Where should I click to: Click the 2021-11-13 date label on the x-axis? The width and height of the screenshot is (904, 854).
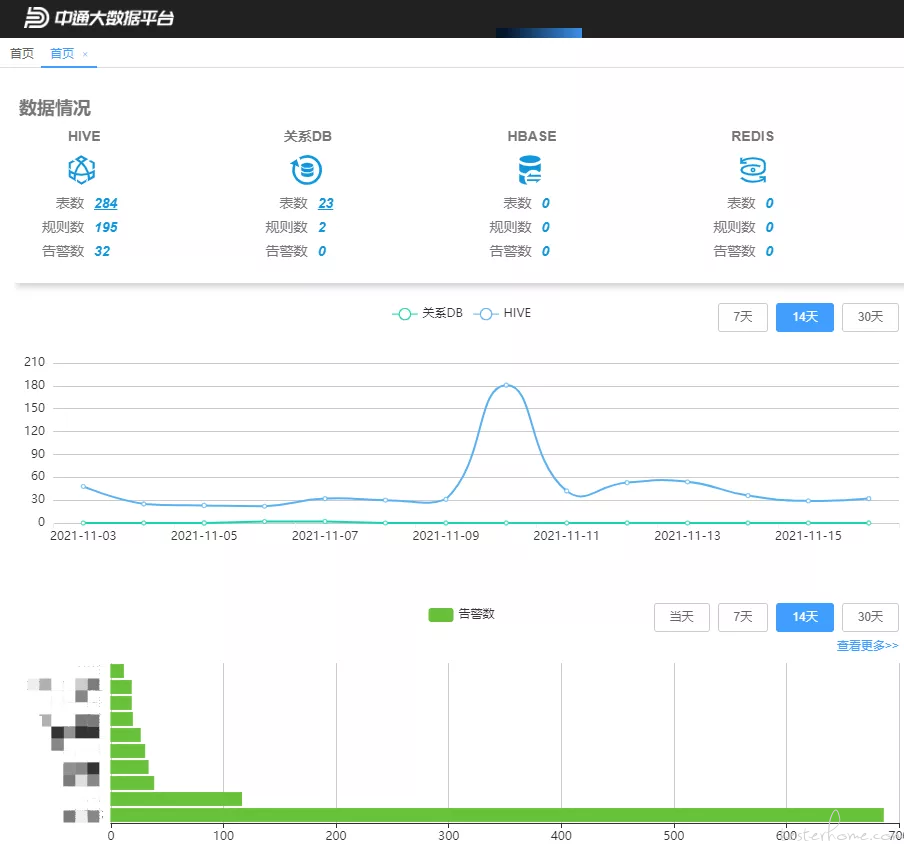687,536
